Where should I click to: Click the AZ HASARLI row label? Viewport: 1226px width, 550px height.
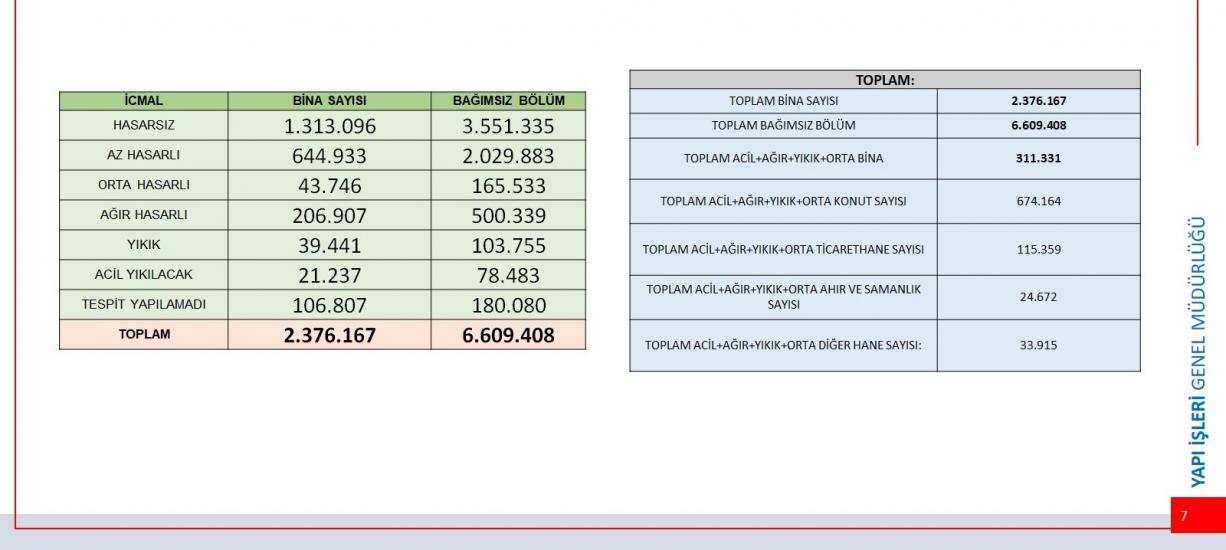click(x=144, y=156)
